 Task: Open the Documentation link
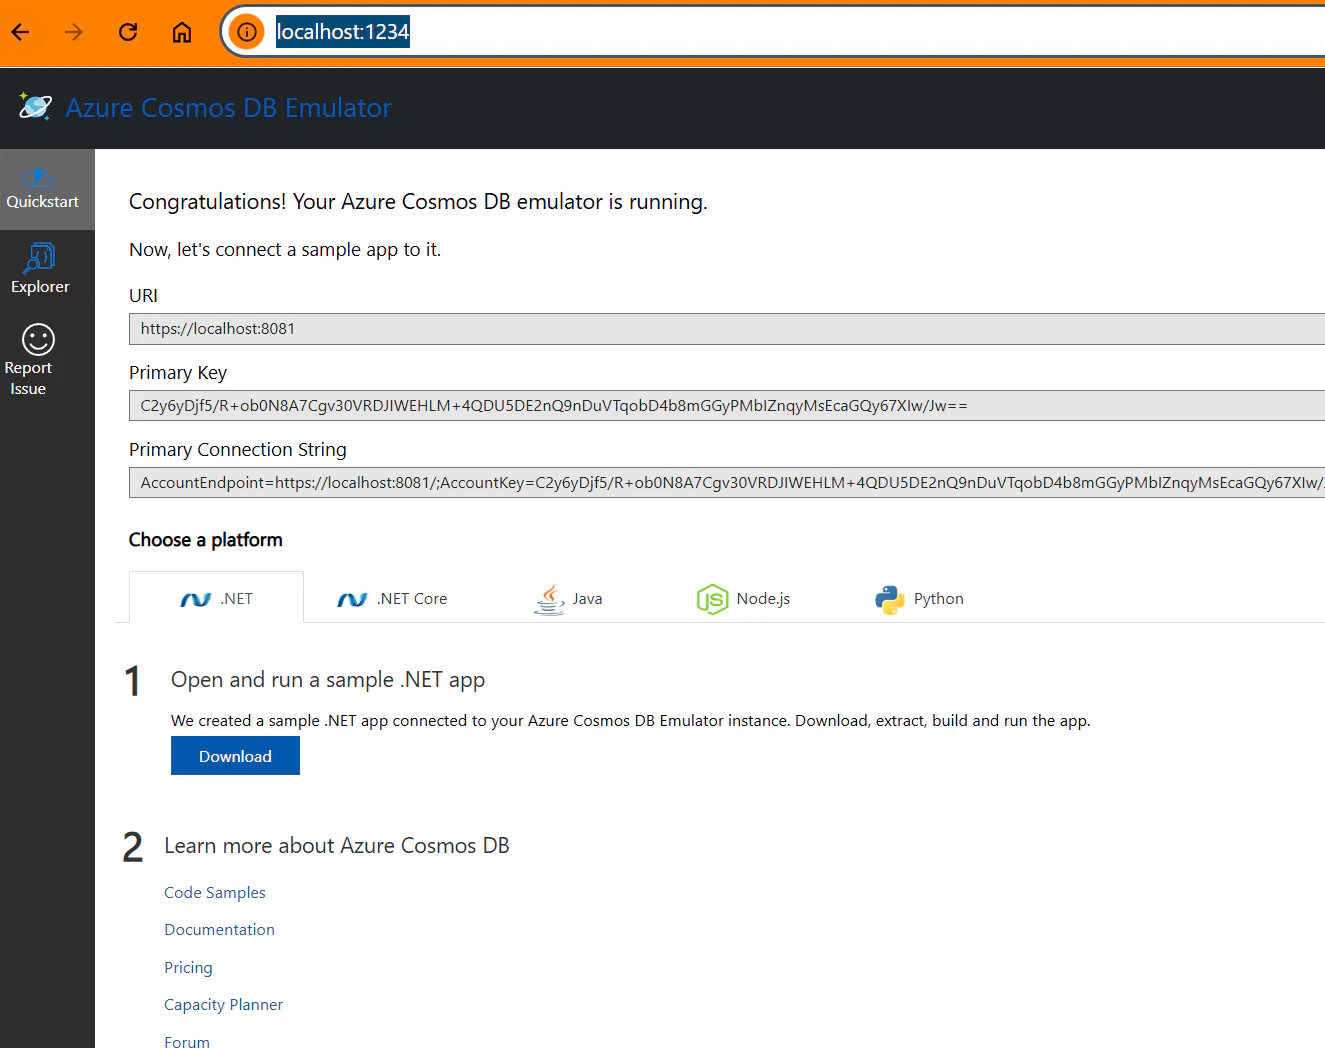point(219,930)
